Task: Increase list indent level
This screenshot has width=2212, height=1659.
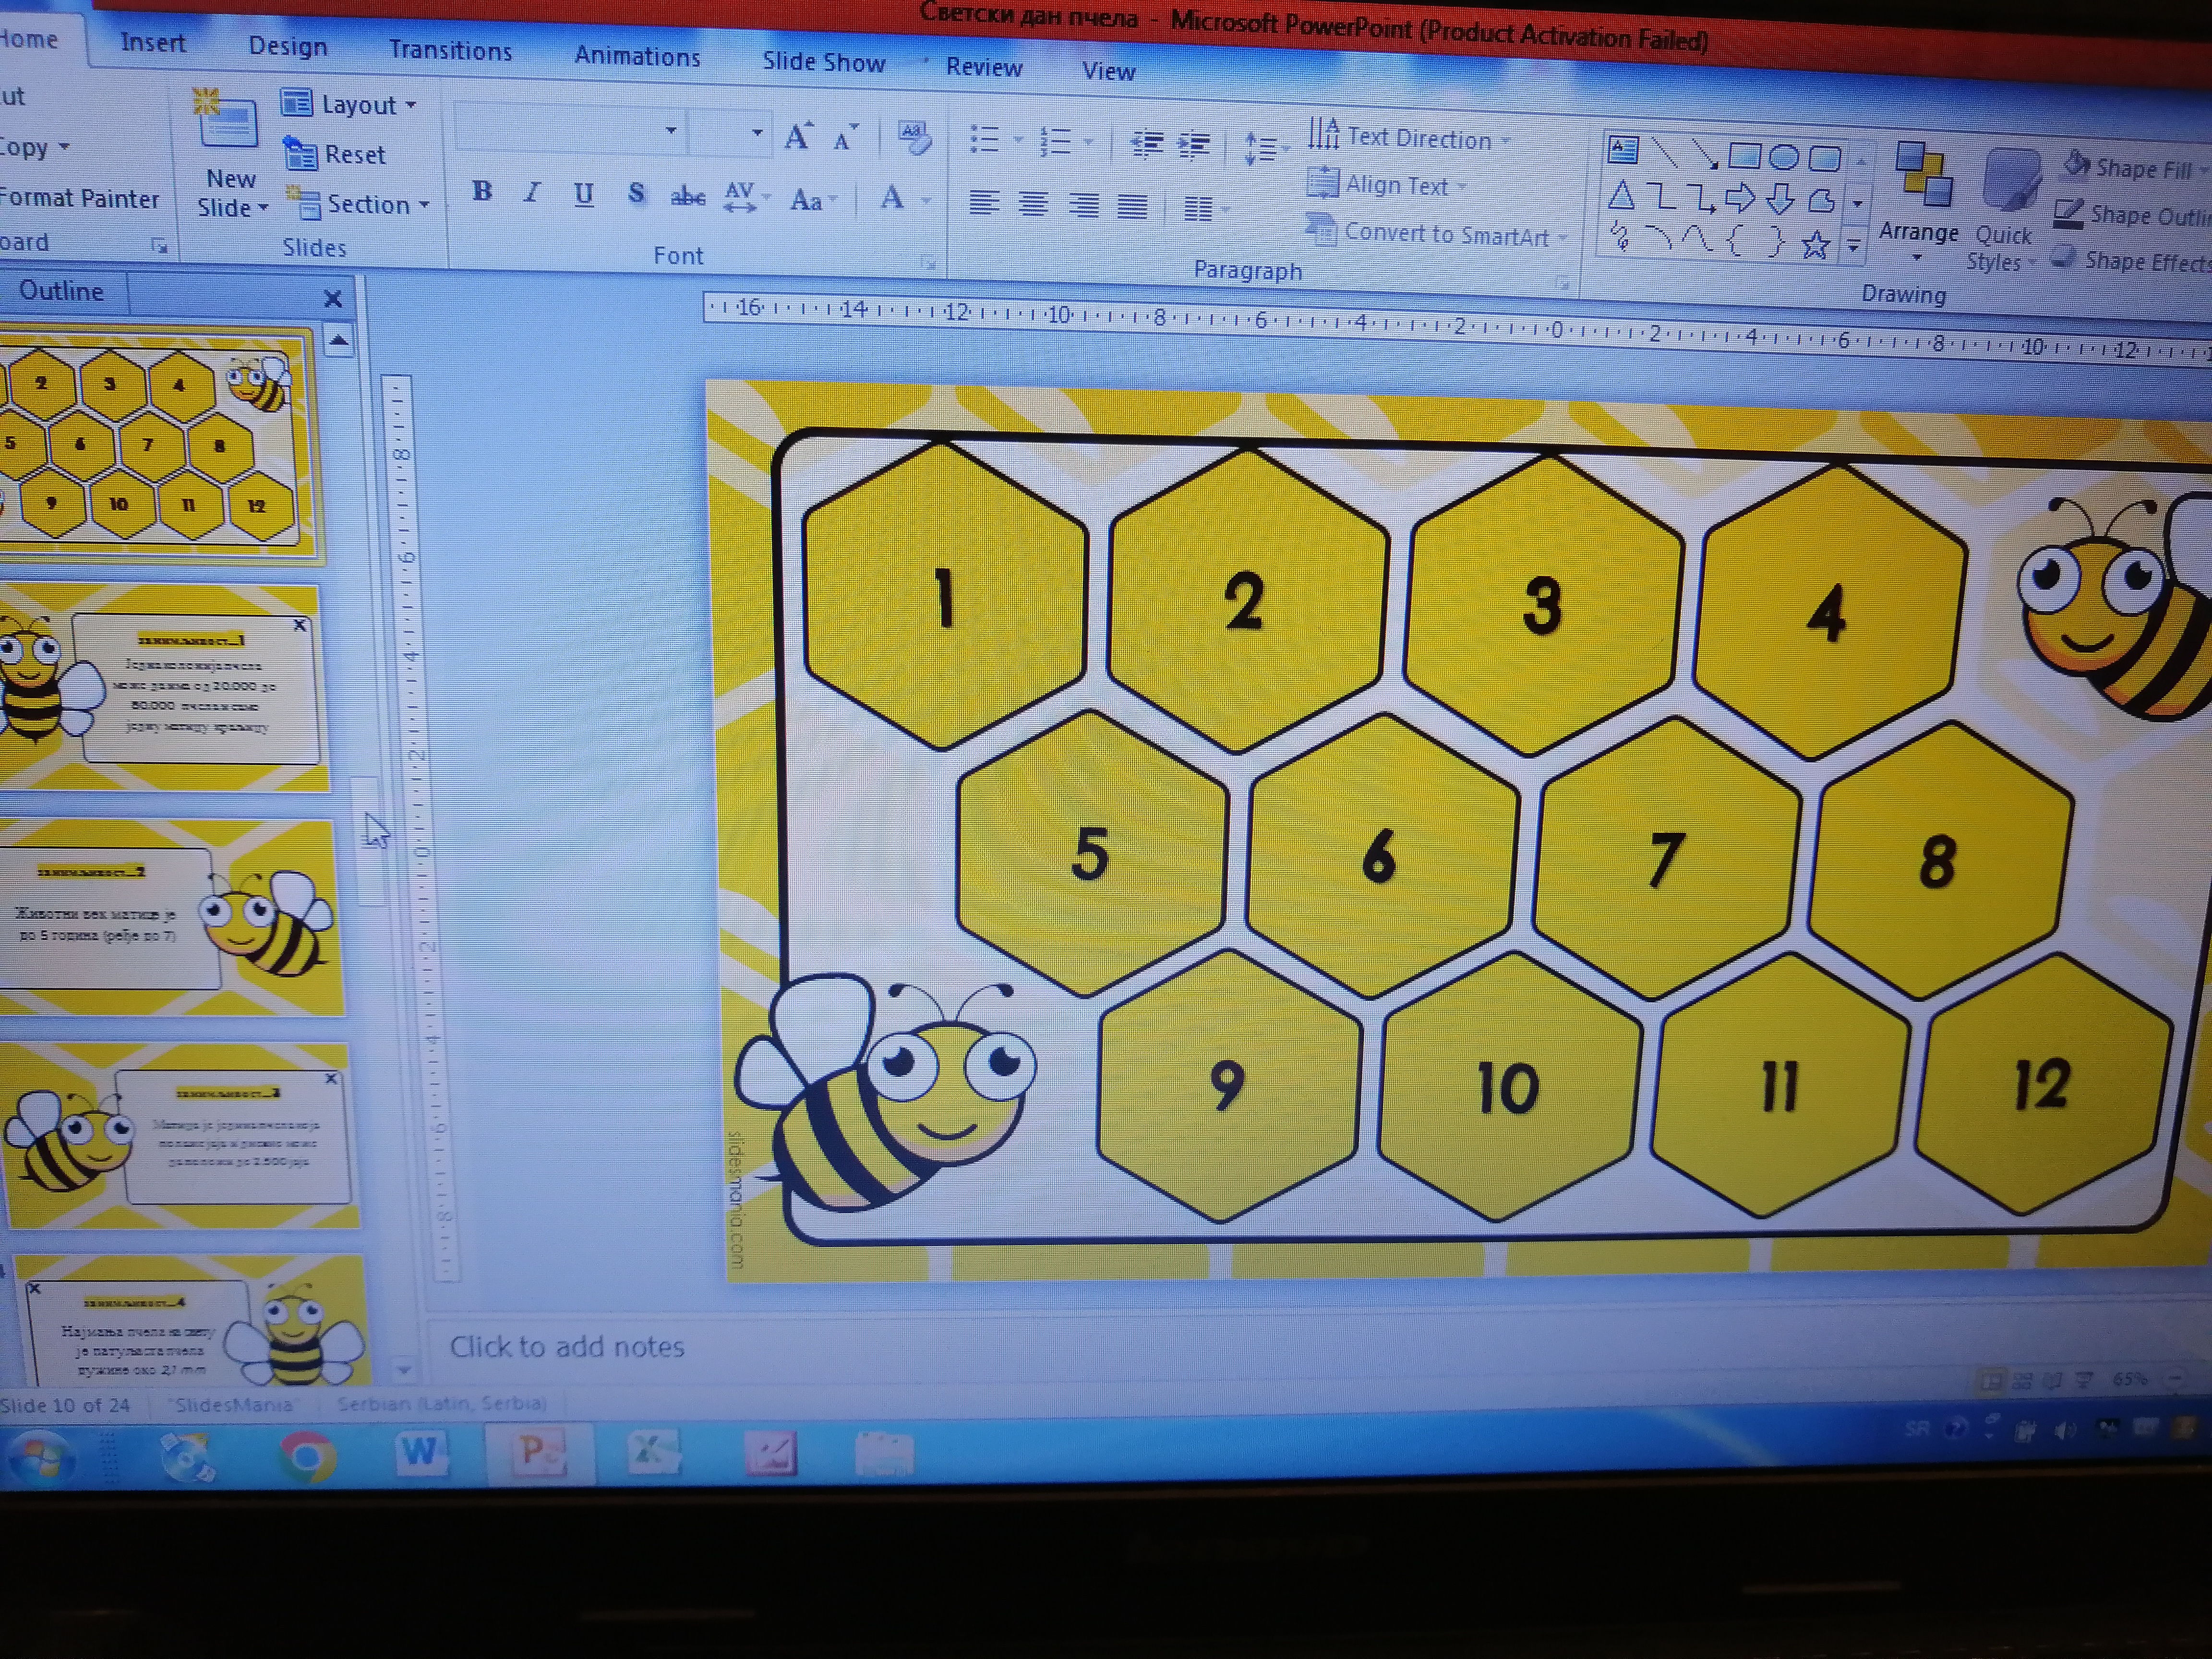Action: click(1193, 147)
